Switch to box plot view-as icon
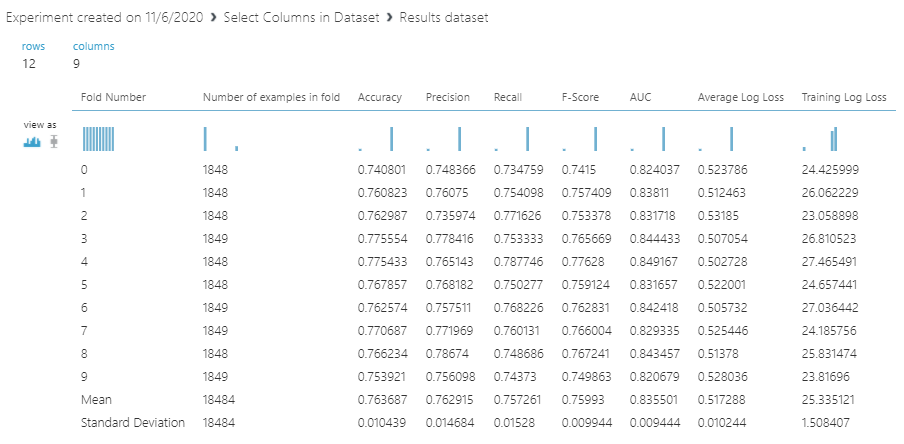Screen dimensions: 904x444 click(54, 141)
